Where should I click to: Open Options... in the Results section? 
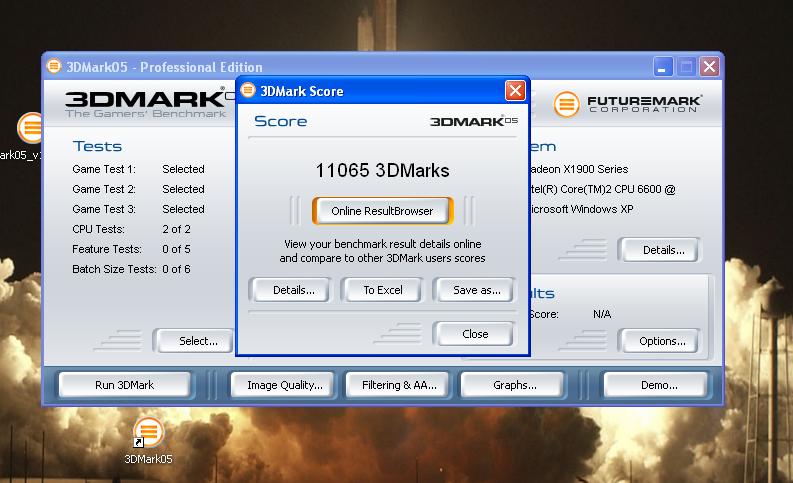tap(662, 341)
